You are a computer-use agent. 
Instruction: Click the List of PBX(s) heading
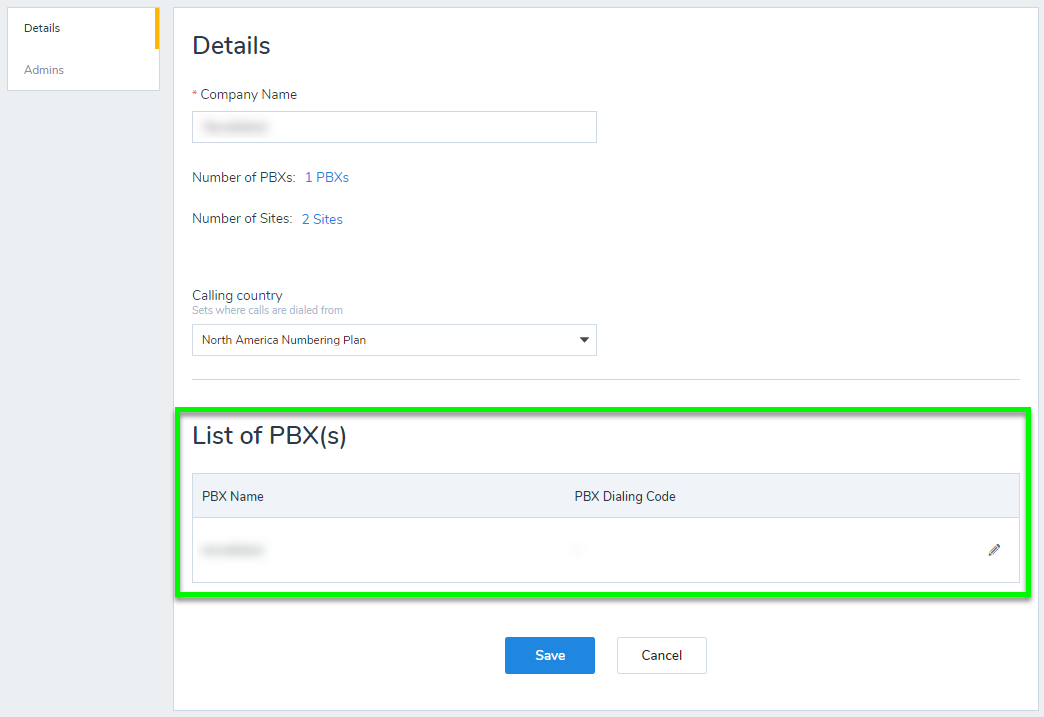point(269,435)
